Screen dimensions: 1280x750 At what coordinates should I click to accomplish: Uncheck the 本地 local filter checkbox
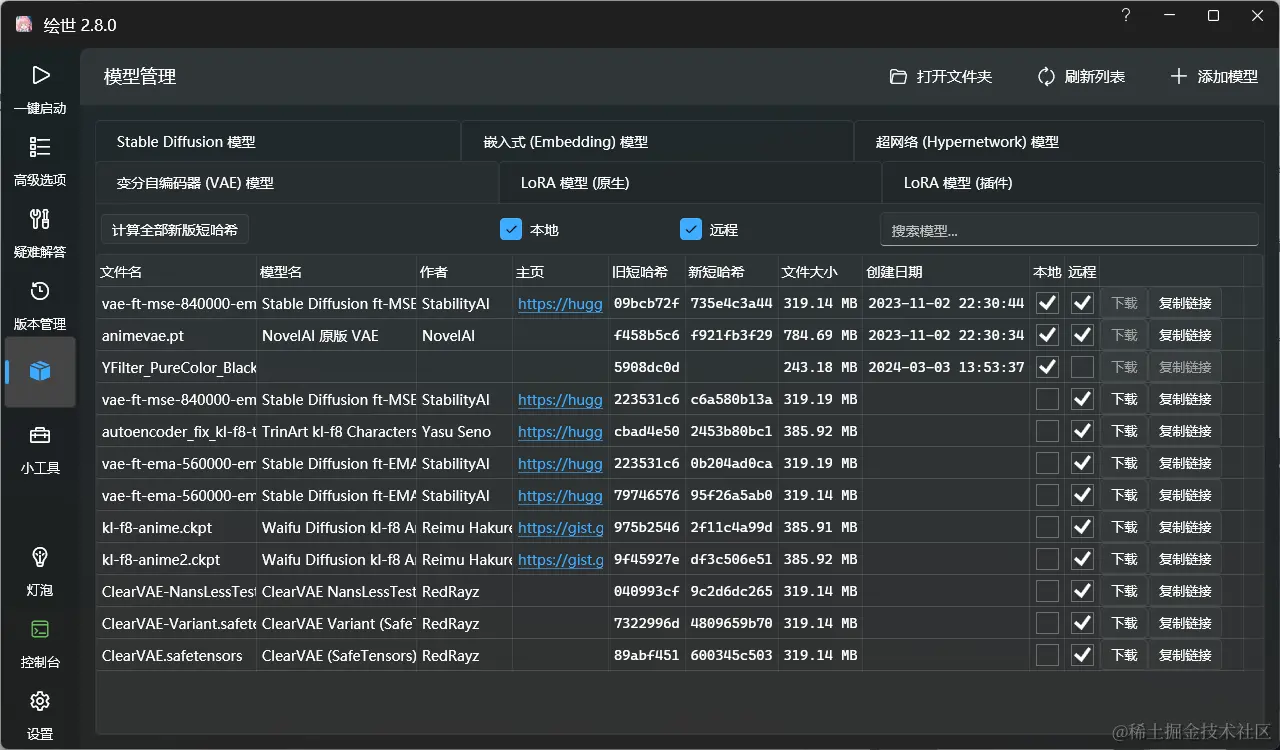click(x=511, y=230)
